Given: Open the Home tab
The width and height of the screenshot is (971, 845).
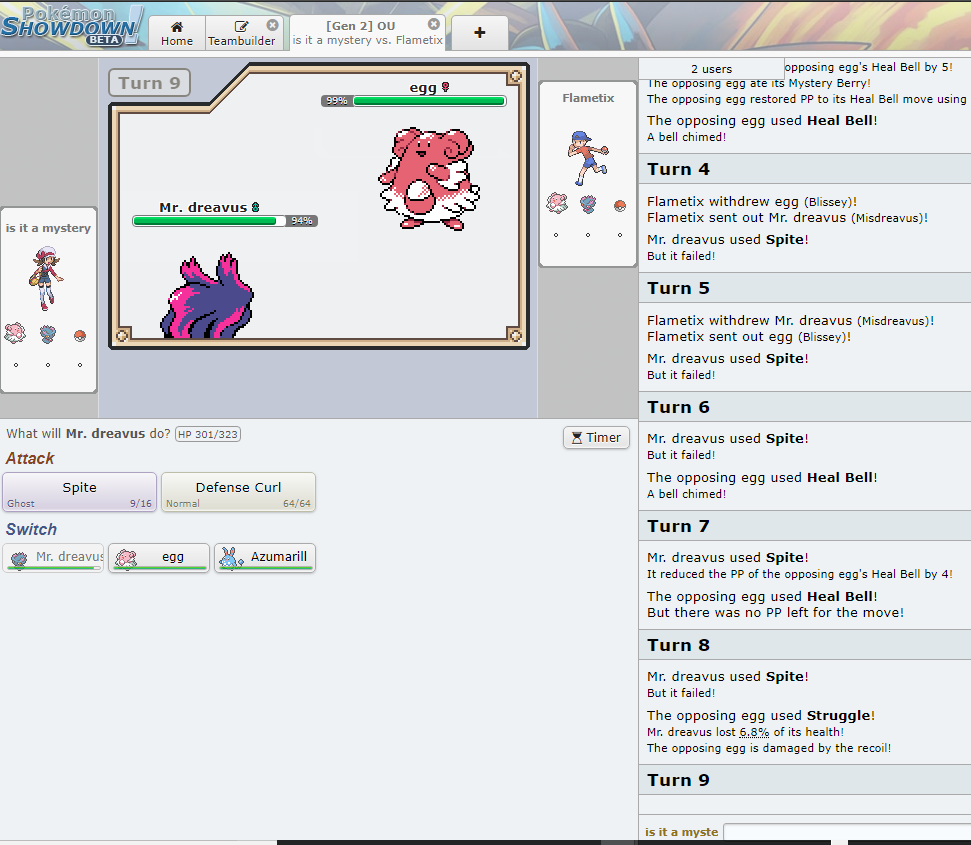Looking at the screenshot, I should (177, 33).
